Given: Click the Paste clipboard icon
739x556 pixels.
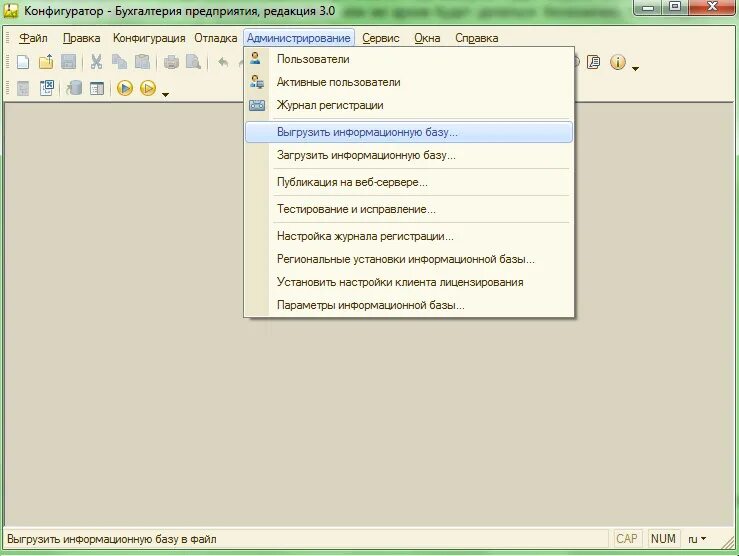Looking at the screenshot, I should (142, 62).
